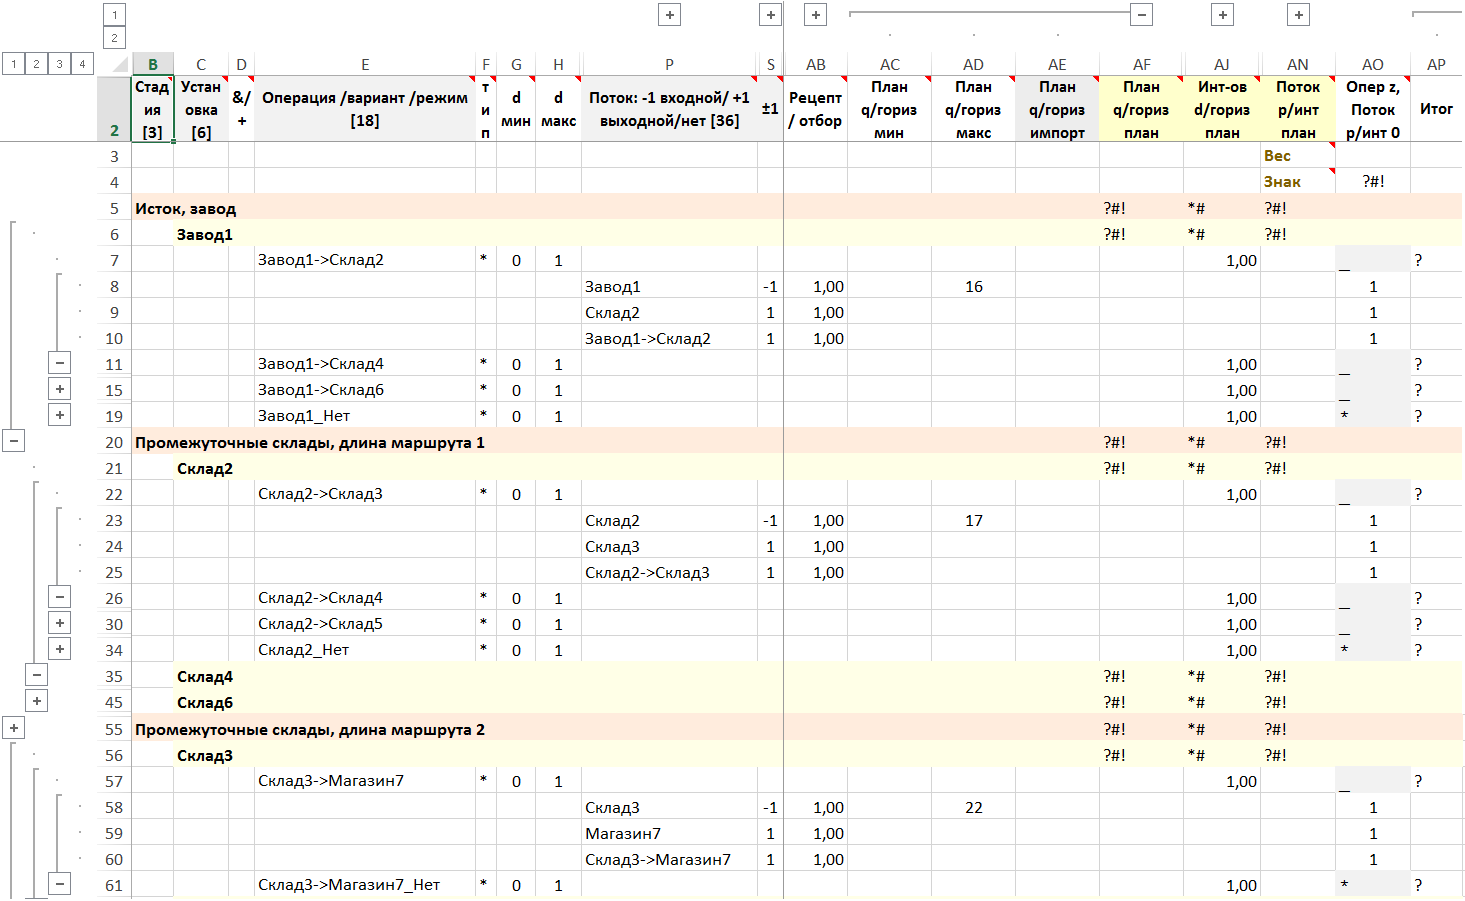Expand column group above column AJ
The height and width of the screenshot is (901, 1465).
click(x=1222, y=15)
